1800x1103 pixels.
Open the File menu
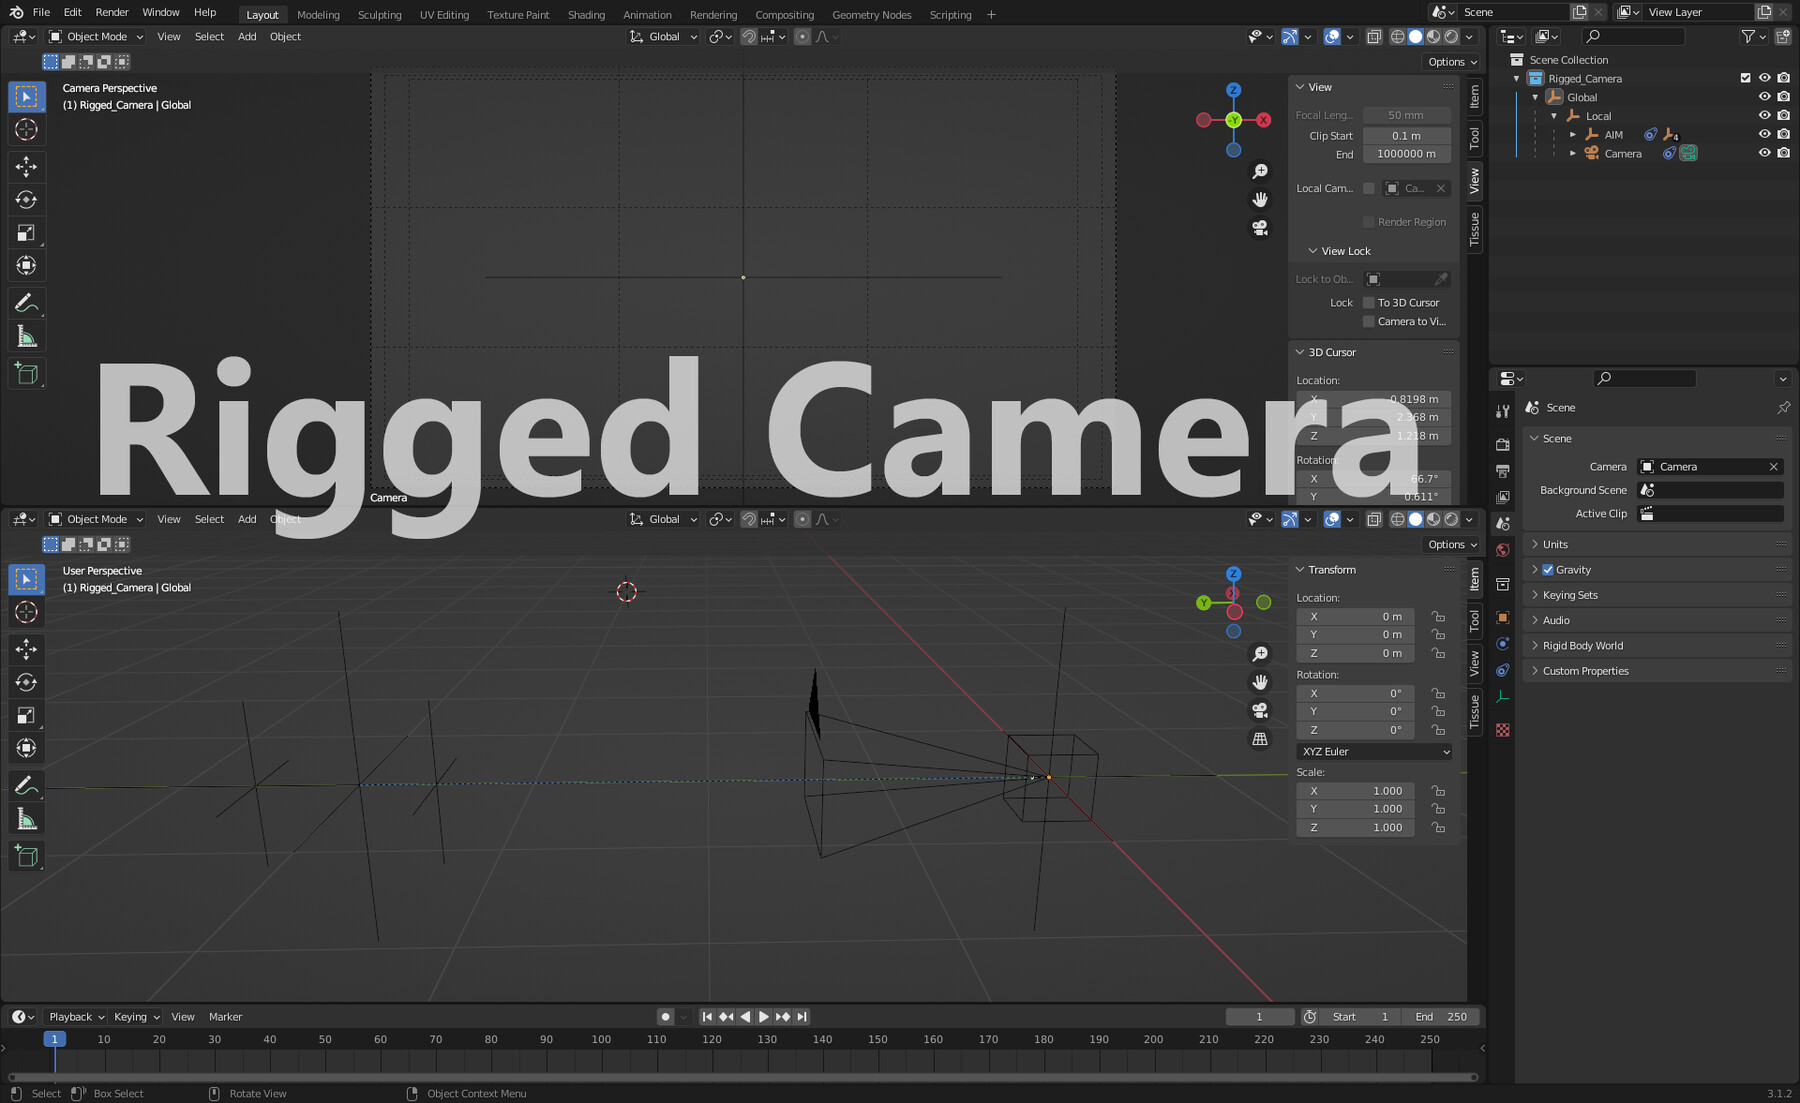click(x=41, y=12)
